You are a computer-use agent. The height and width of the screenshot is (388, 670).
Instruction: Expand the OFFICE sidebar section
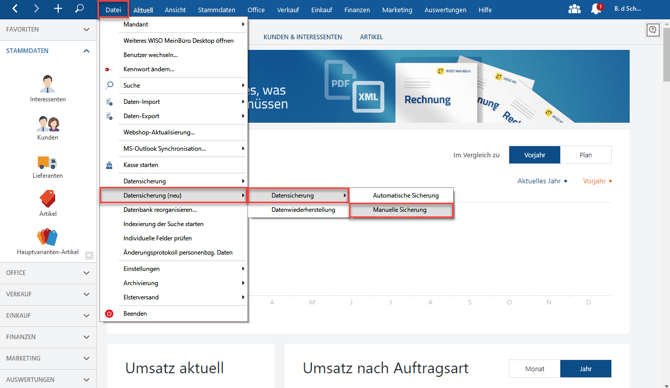(x=48, y=273)
